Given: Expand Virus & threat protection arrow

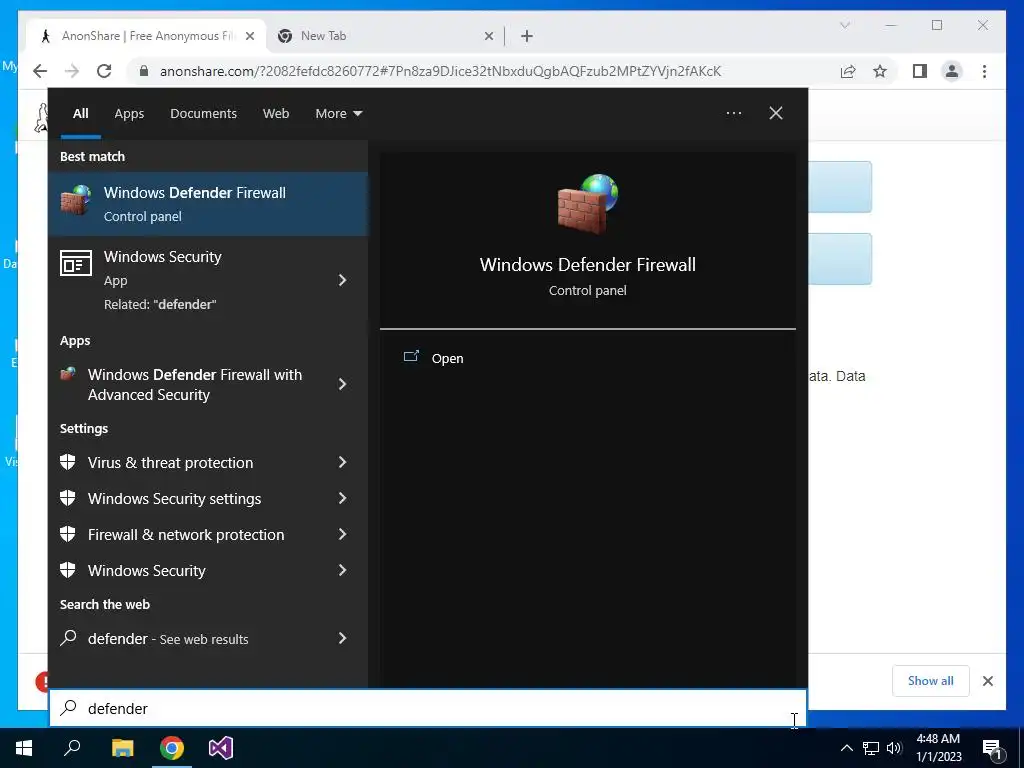Looking at the screenshot, I should point(342,462).
